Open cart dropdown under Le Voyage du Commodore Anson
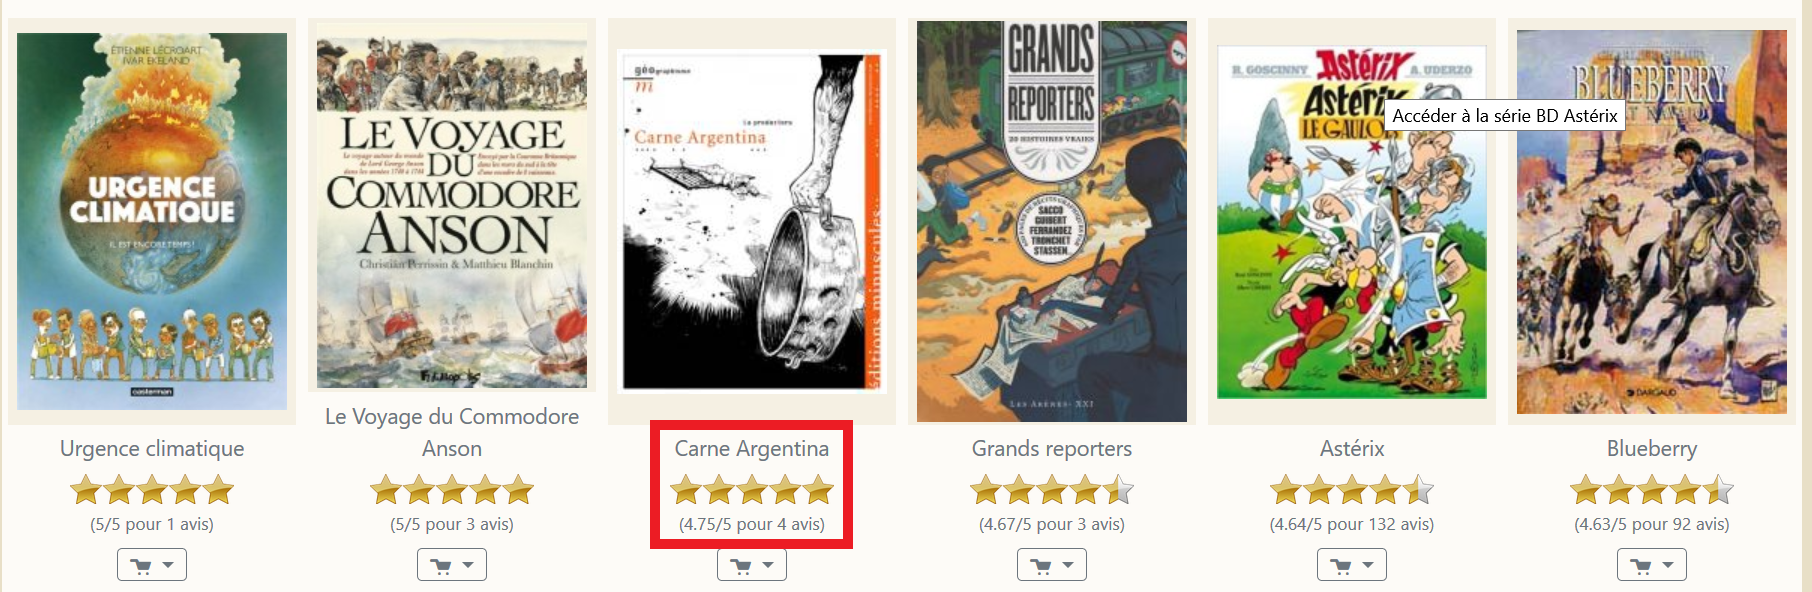The width and height of the screenshot is (1812, 592). click(452, 565)
